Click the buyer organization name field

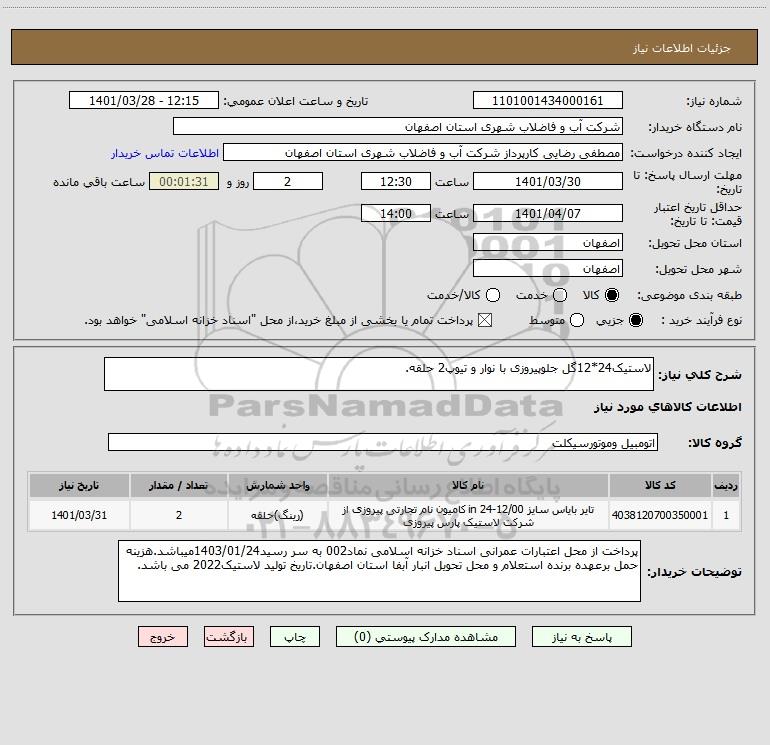[398, 126]
